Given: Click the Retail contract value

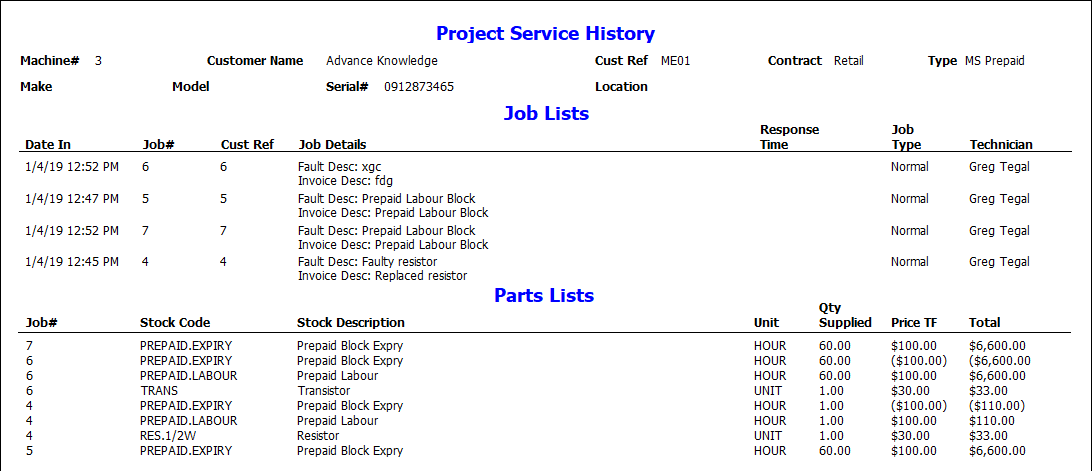Looking at the screenshot, I should pyautogui.click(x=849, y=61).
